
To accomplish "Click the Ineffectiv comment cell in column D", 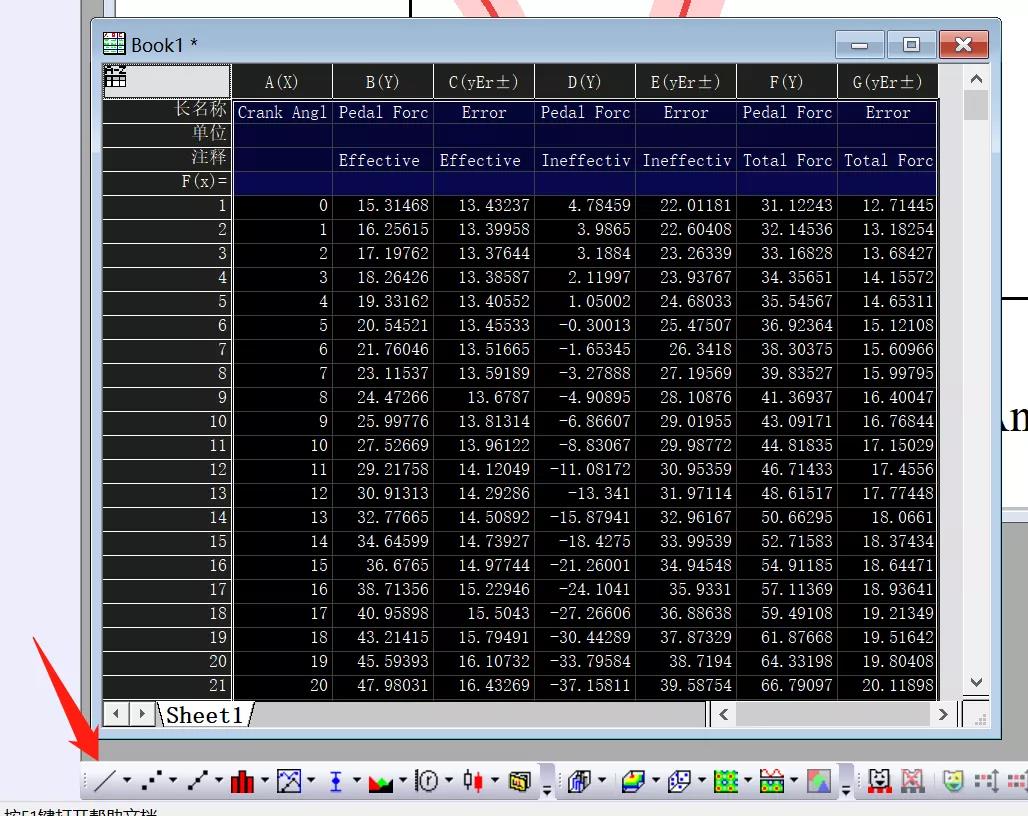I will 585,161.
